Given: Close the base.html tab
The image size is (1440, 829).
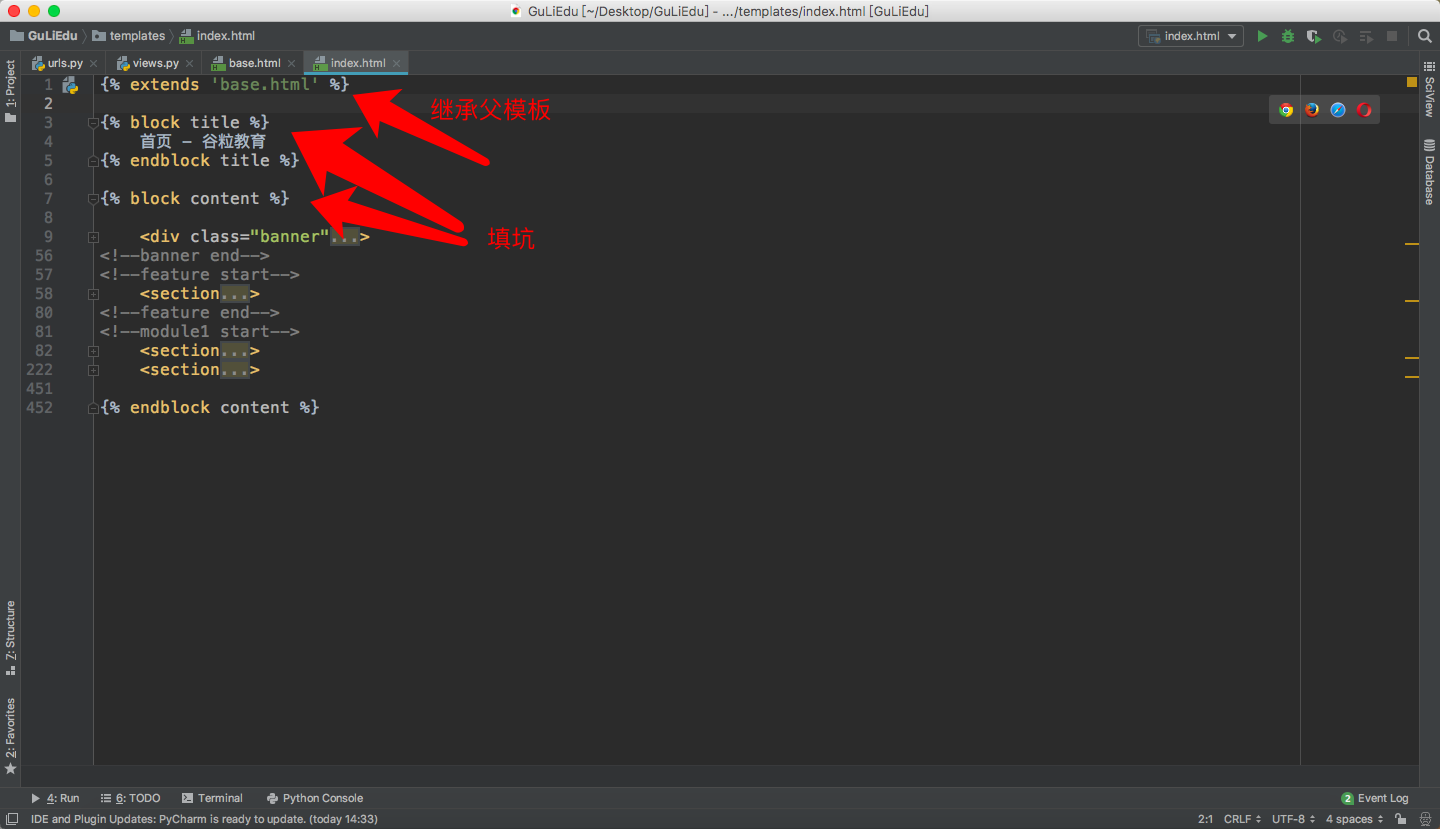Looking at the screenshot, I should pyautogui.click(x=292, y=63).
